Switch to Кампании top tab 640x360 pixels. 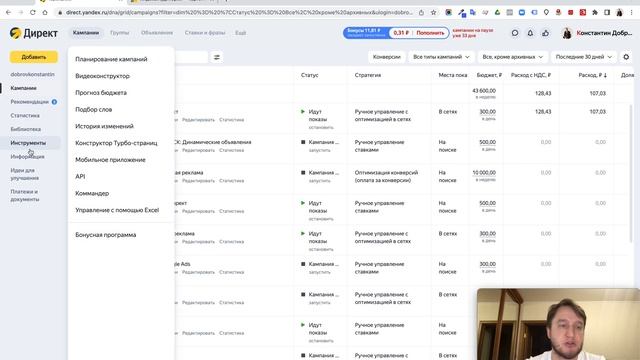click(86, 33)
